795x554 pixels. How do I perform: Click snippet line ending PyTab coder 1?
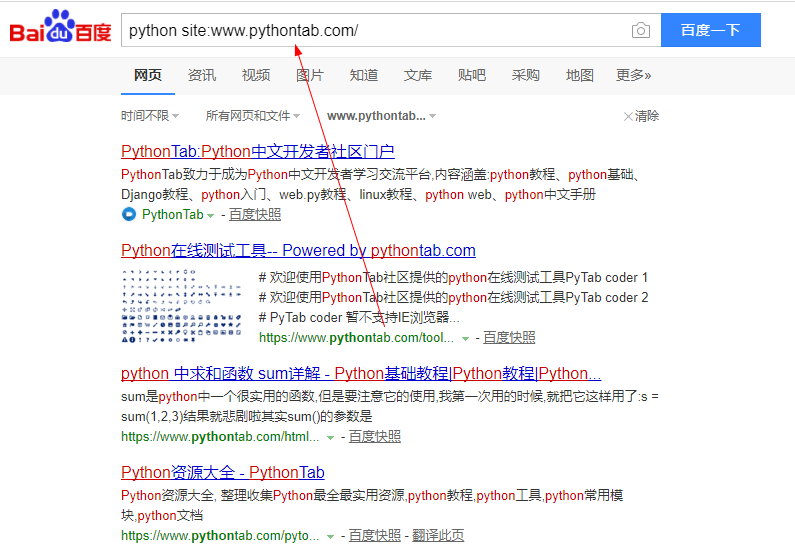point(453,278)
